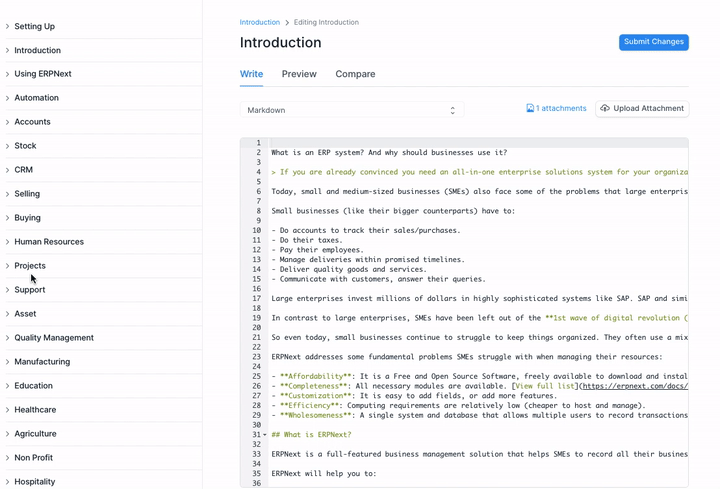Image resolution: width=720 pixels, height=489 pixels.
Task: Switch to the Preview tab
Action: [299, 74]
